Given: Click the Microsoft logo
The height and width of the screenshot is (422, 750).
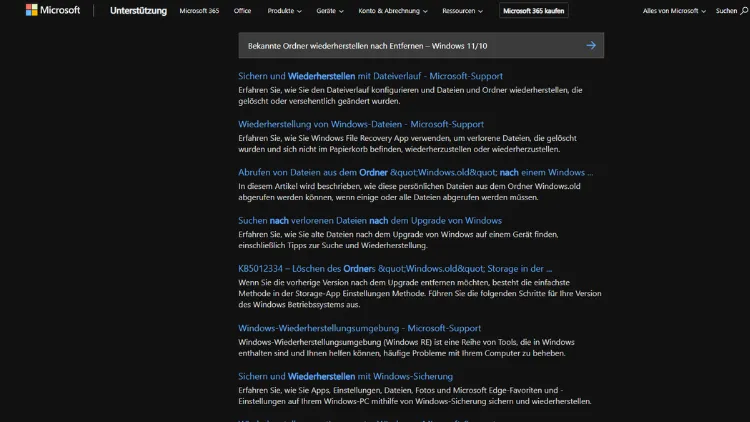Looking at the screenshot, I should pyautogui.click(x=53, y=10).
